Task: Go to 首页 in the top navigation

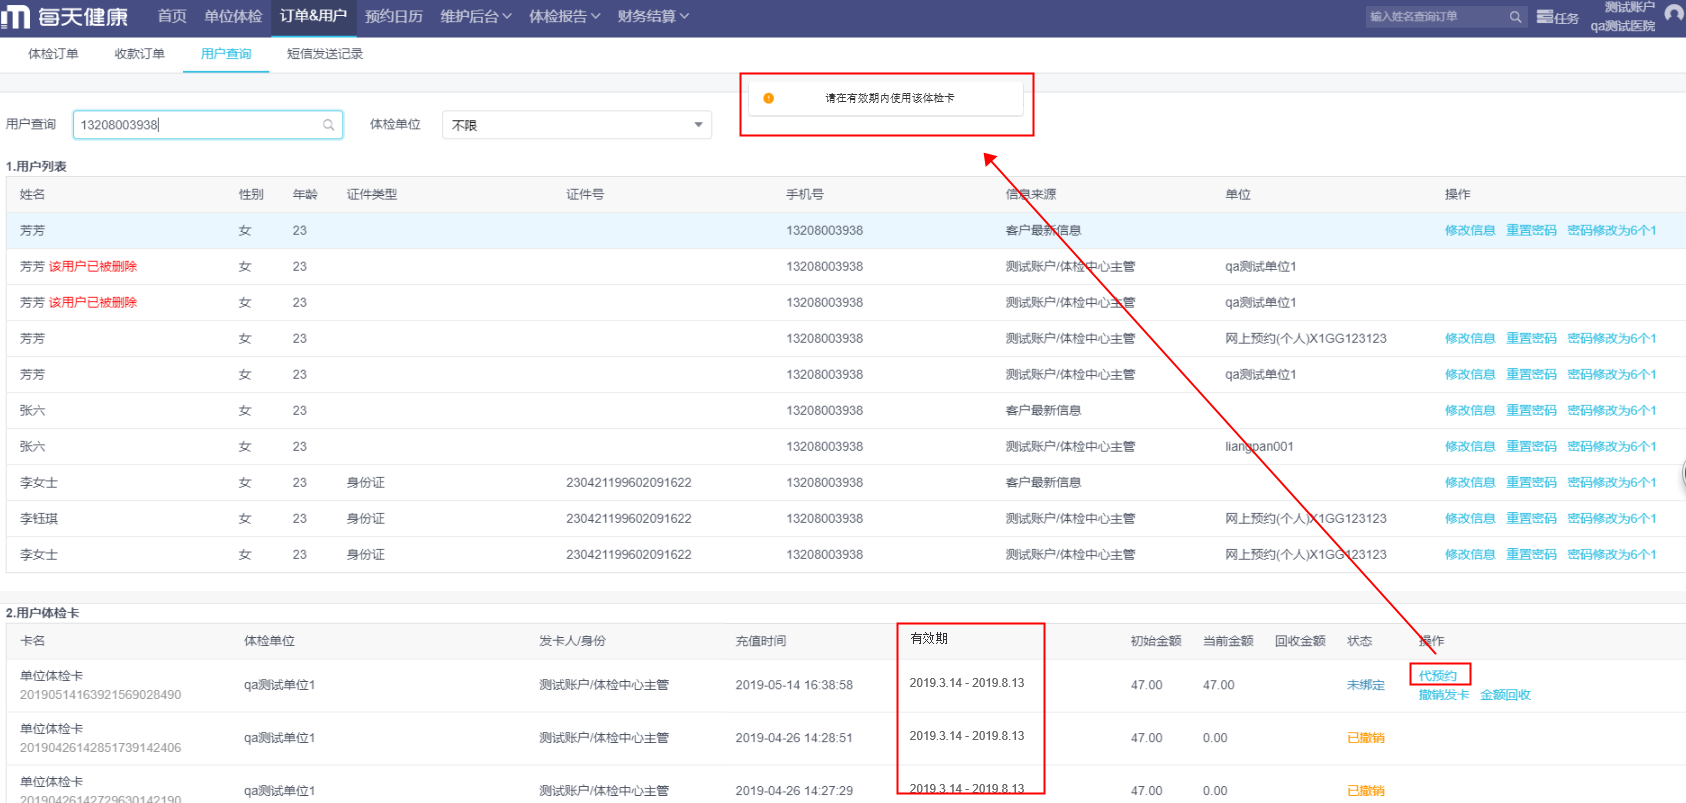Action: [x=172, y=17]
